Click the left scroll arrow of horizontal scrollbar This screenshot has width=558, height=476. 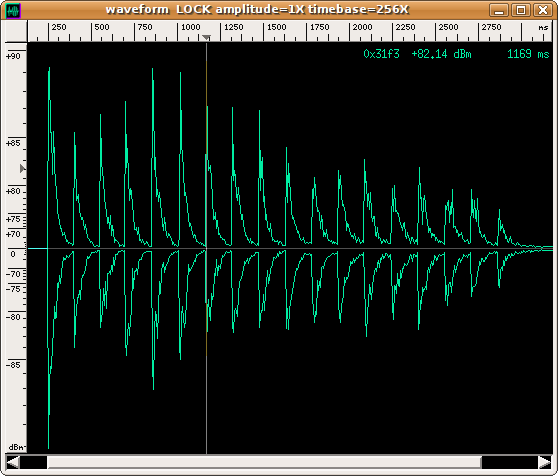(13, 462)
